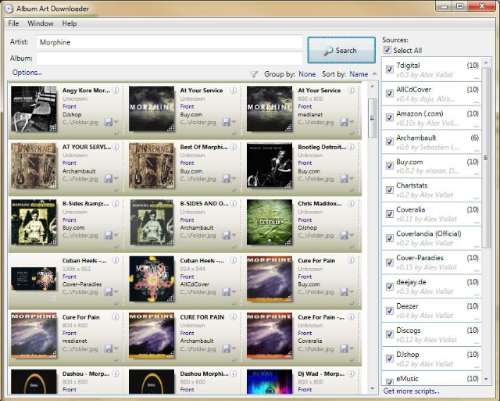Save the Cuban Heels Cover-Paradies cover
The height and width of the screenshot is (401, 500).
(108, 292)
